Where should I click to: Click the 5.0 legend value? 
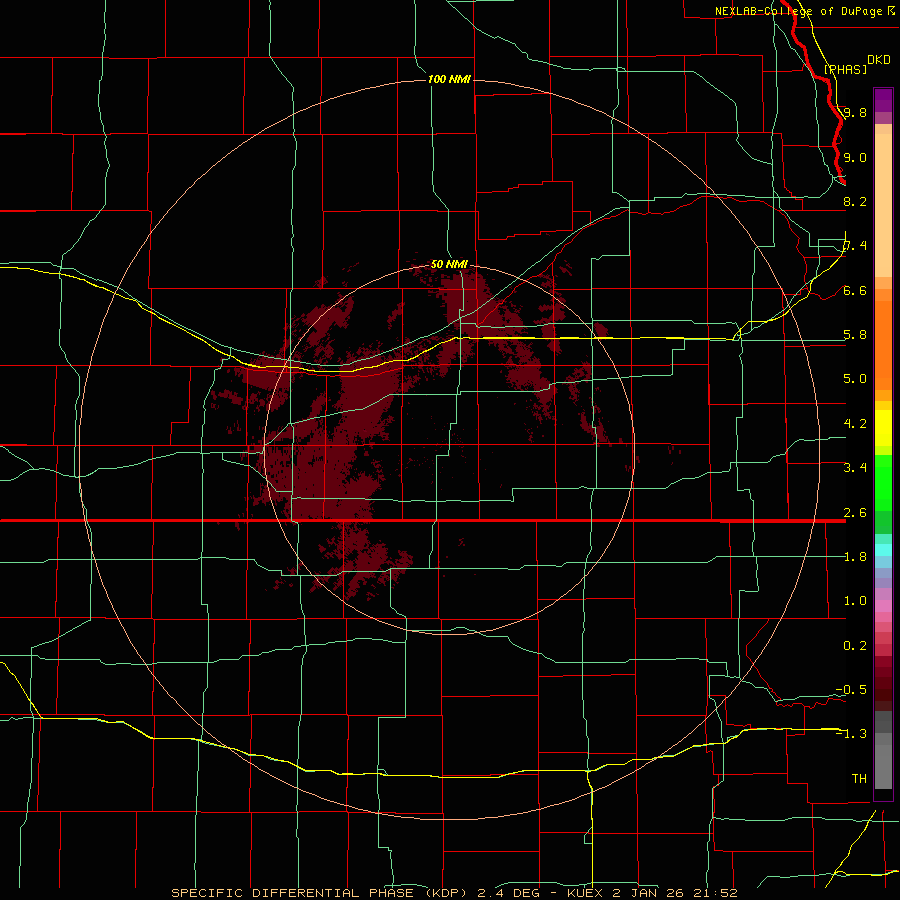click(x=855, y=379)
